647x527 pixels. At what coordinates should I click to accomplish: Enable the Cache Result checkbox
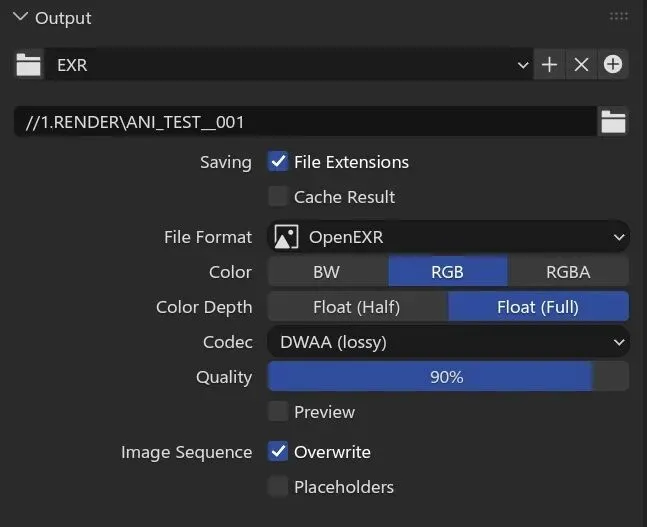click(278, 197)
